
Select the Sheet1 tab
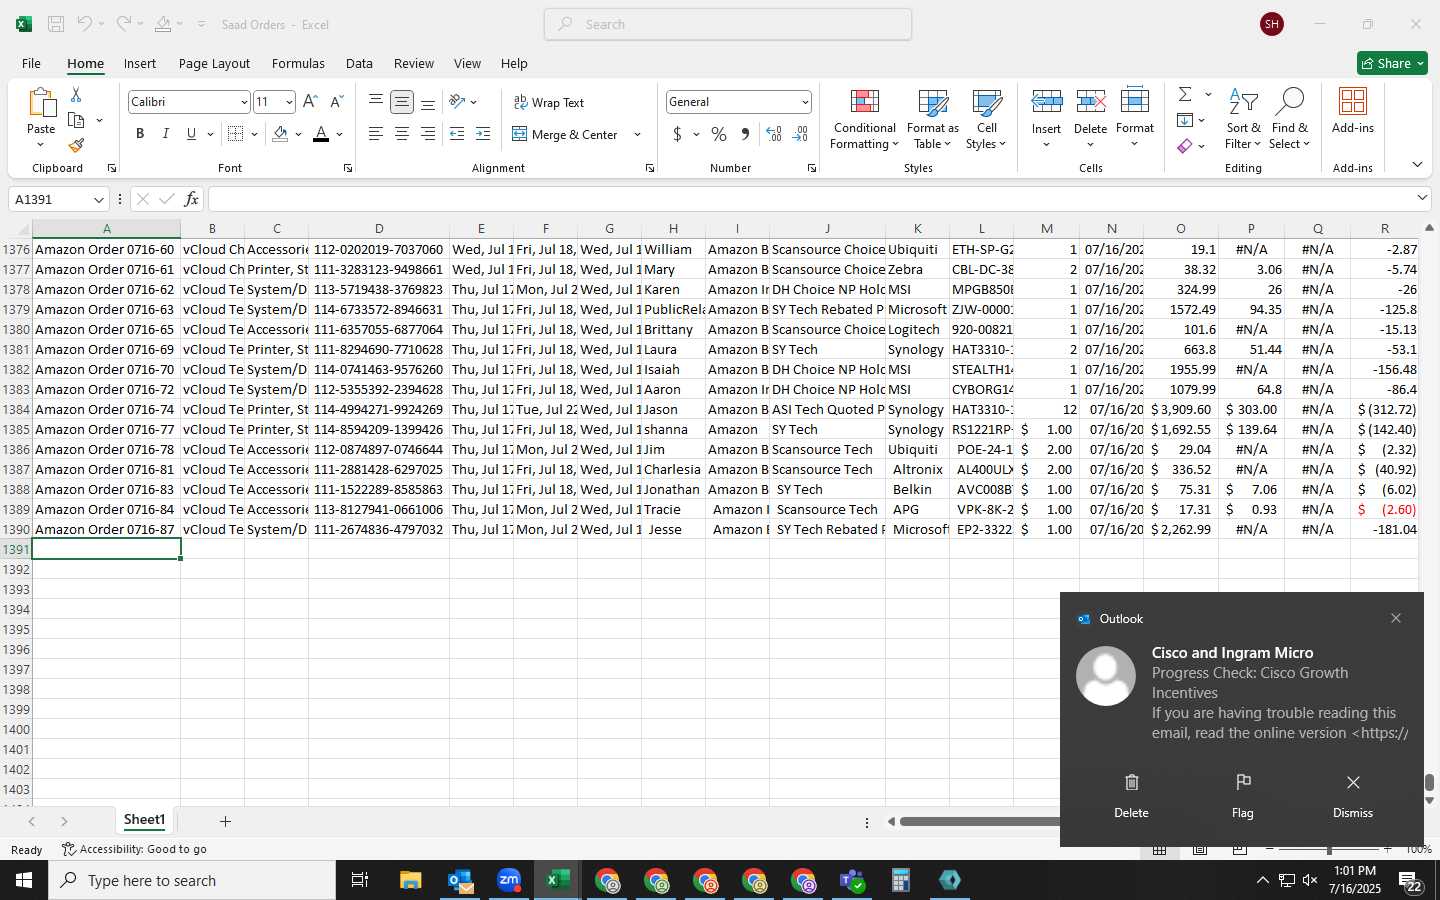[144, 820]
